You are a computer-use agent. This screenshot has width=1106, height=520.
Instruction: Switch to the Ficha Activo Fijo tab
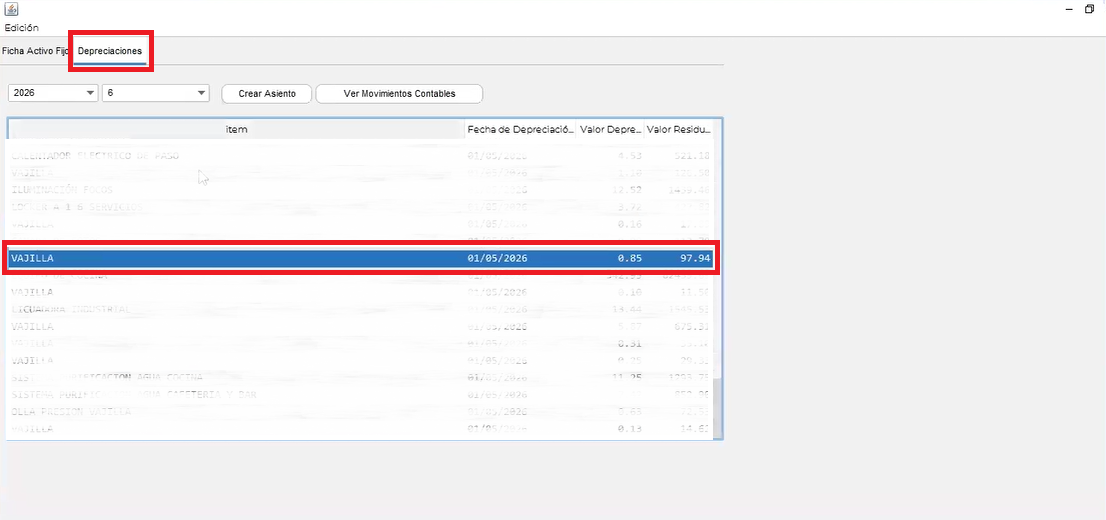point(35,52)
